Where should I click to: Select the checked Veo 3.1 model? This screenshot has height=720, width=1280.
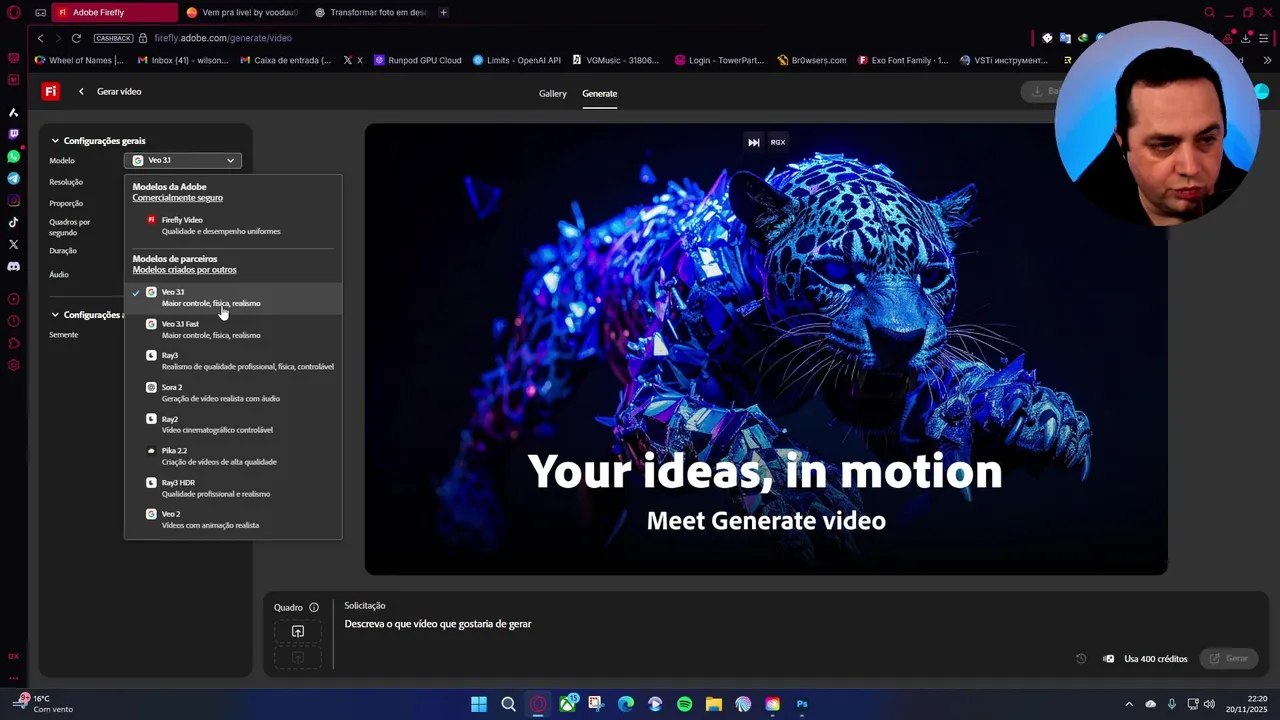tap(233, 297)
